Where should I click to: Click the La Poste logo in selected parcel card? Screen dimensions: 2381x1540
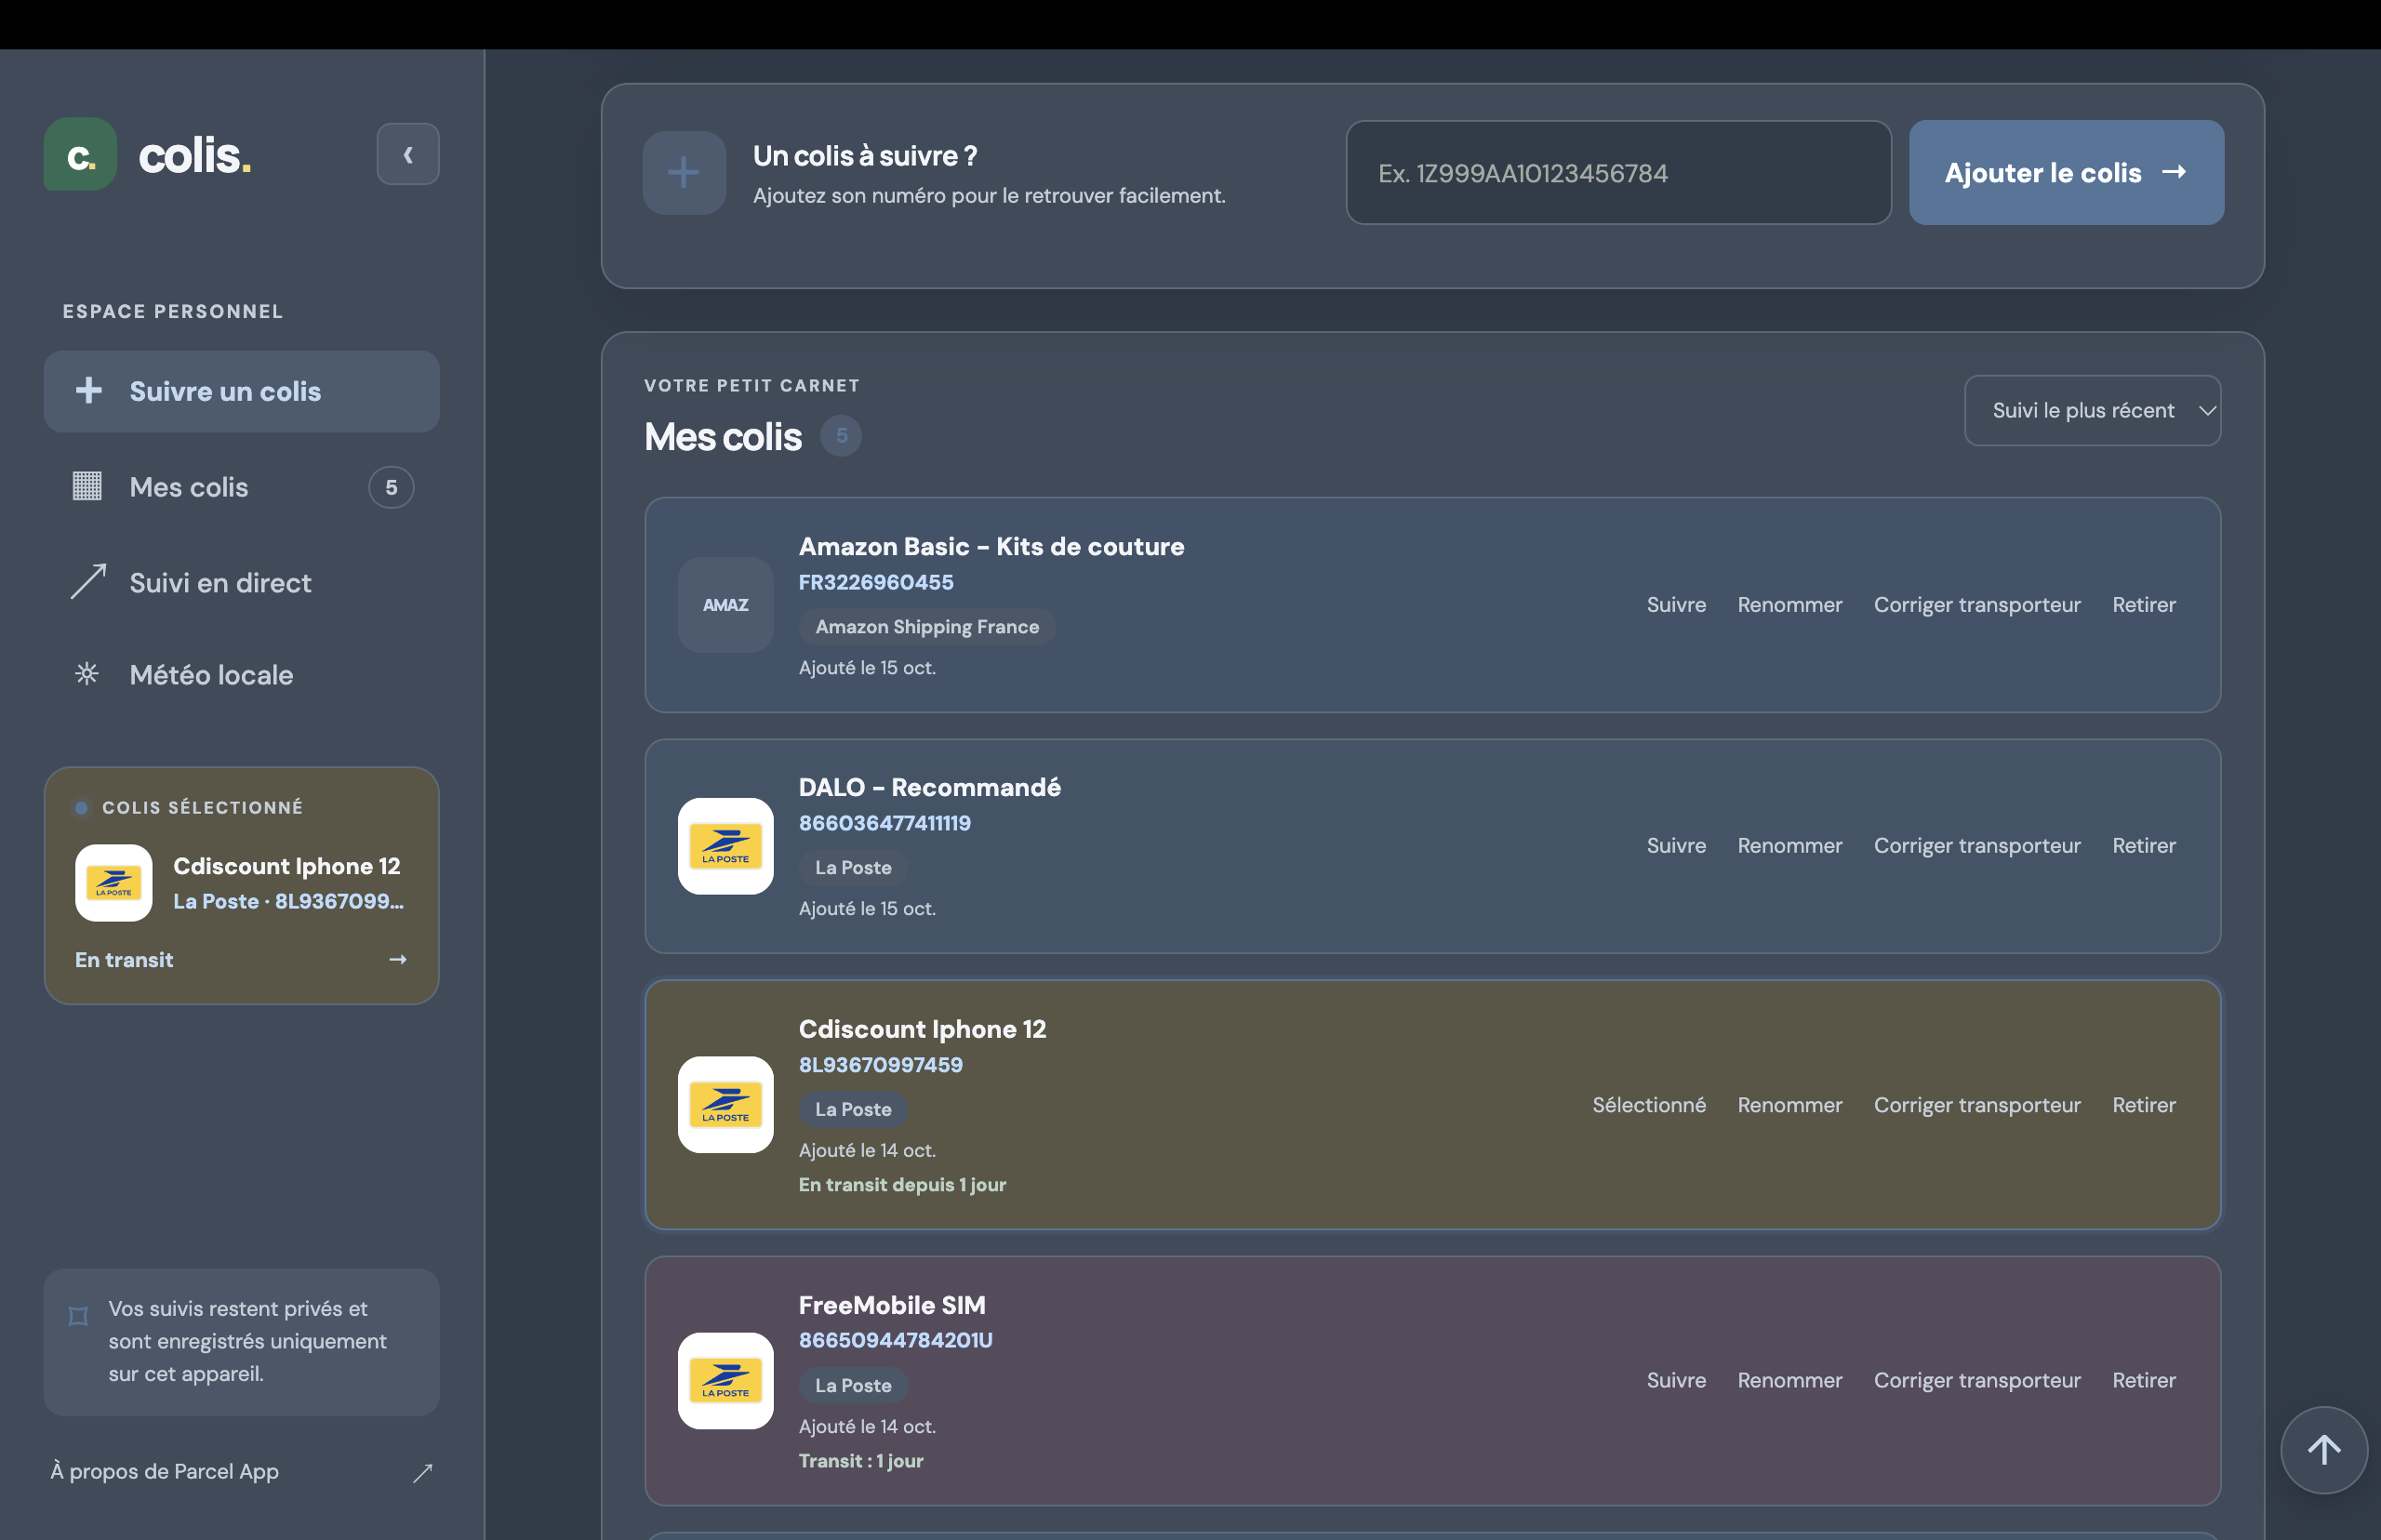click(114, 883)
